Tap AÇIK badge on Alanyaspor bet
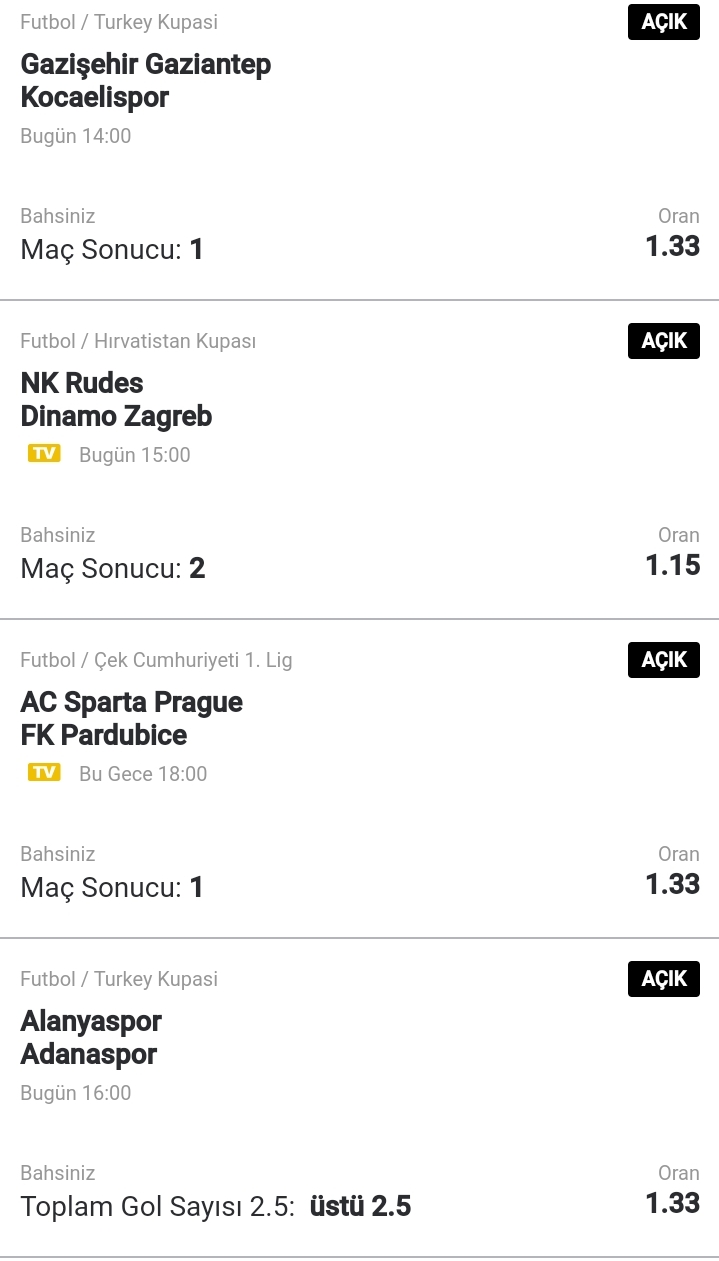This screenshot has width=719, height=1261. (x=664, y=979)
